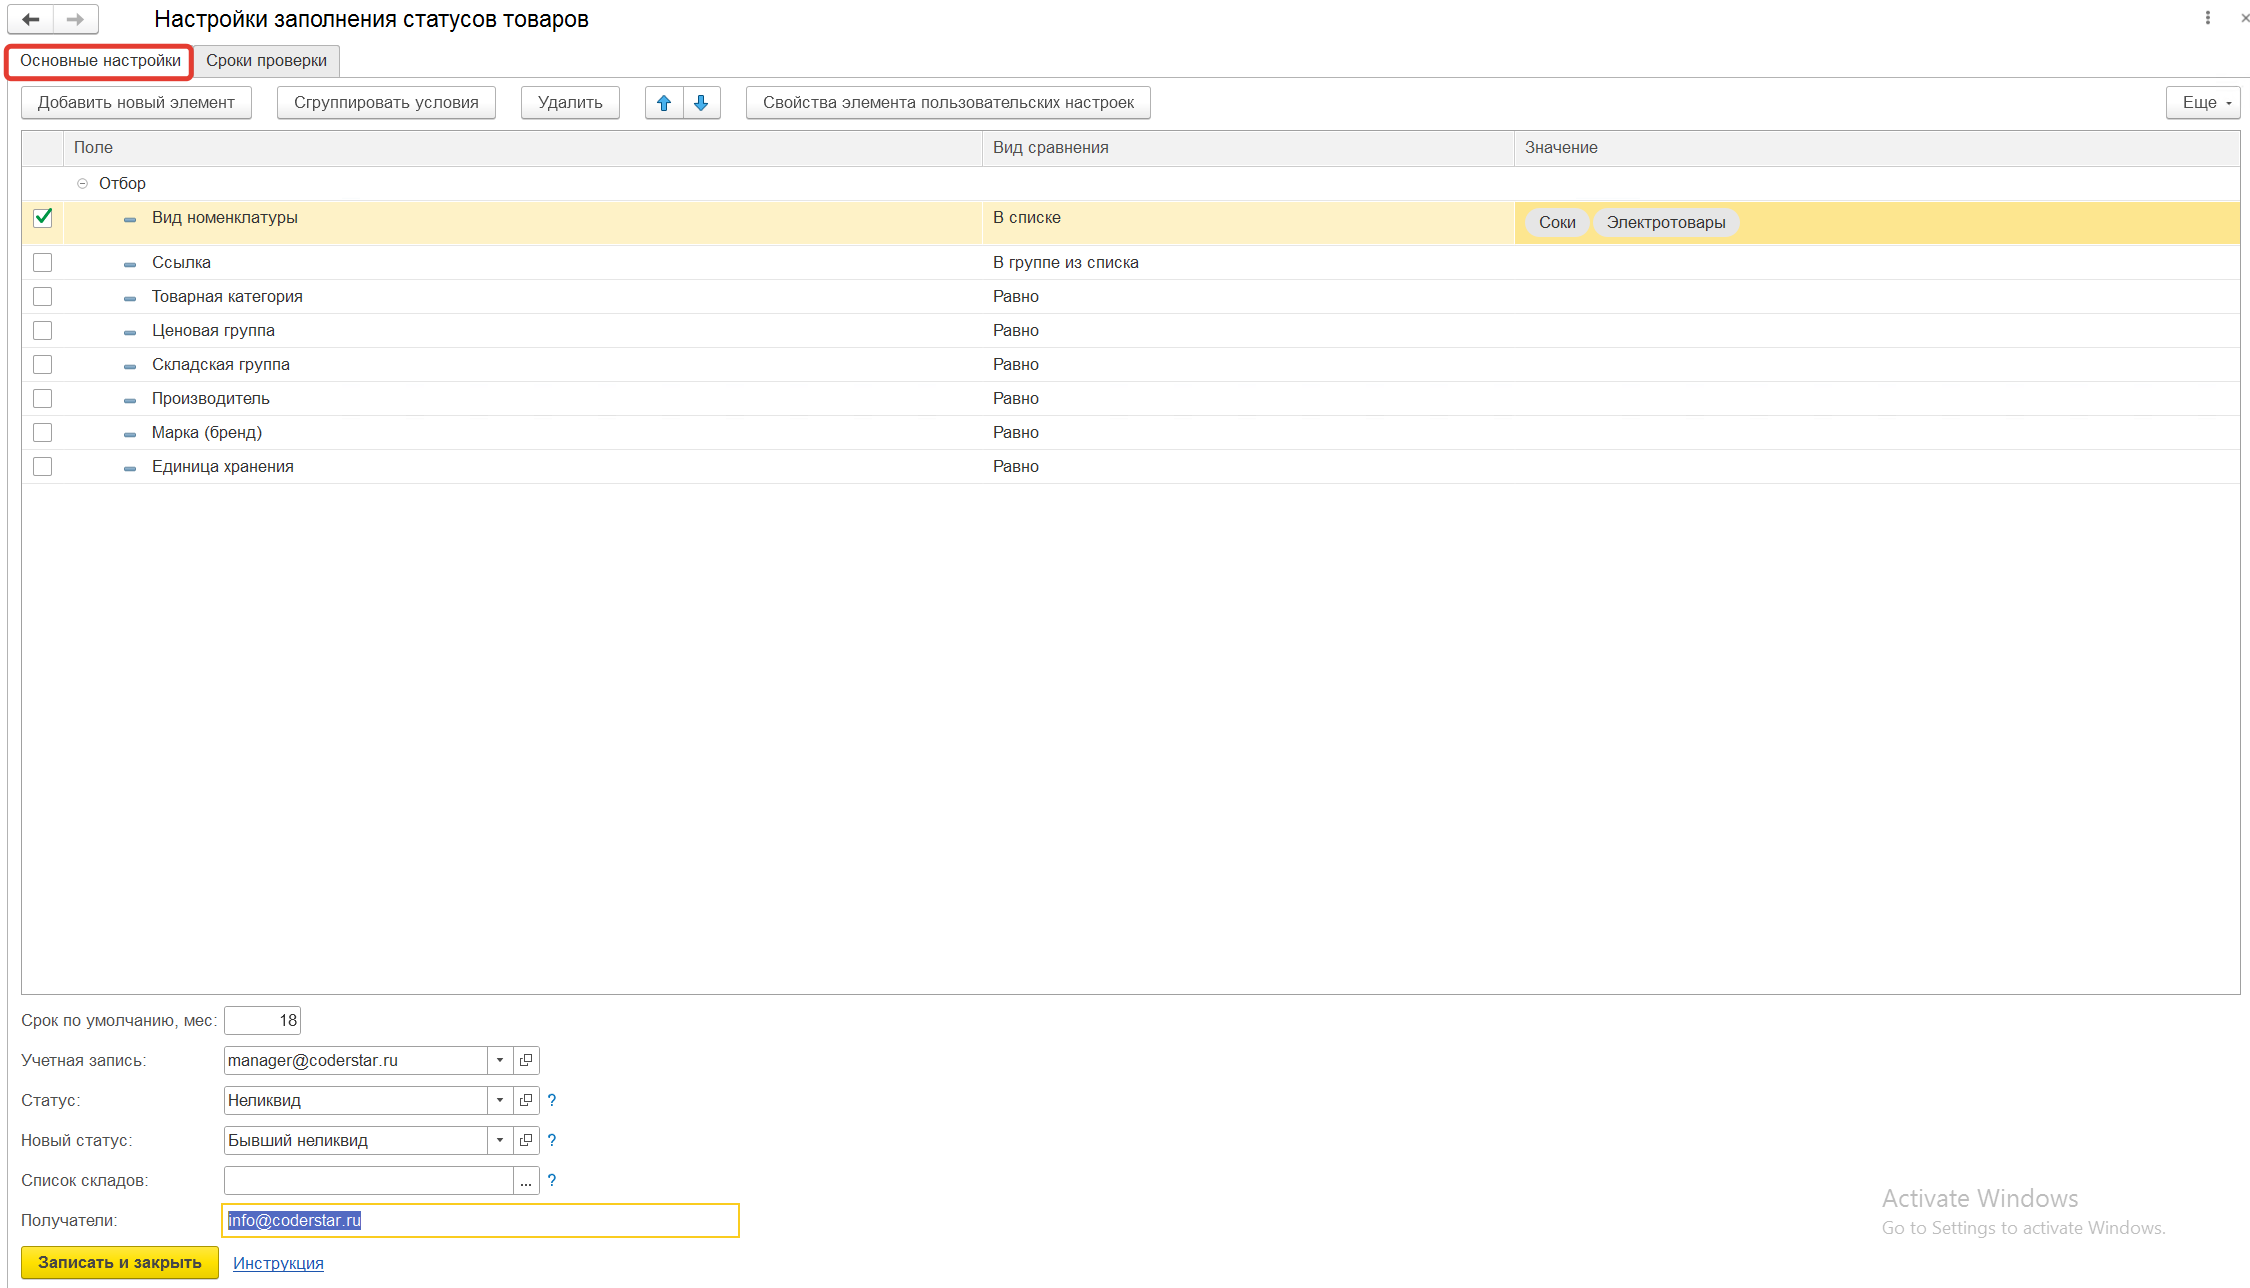The width and height of the screenshot is (2250, 1288).
Task: Click Срок по умолчанию months field
Action: [262, 1020]
